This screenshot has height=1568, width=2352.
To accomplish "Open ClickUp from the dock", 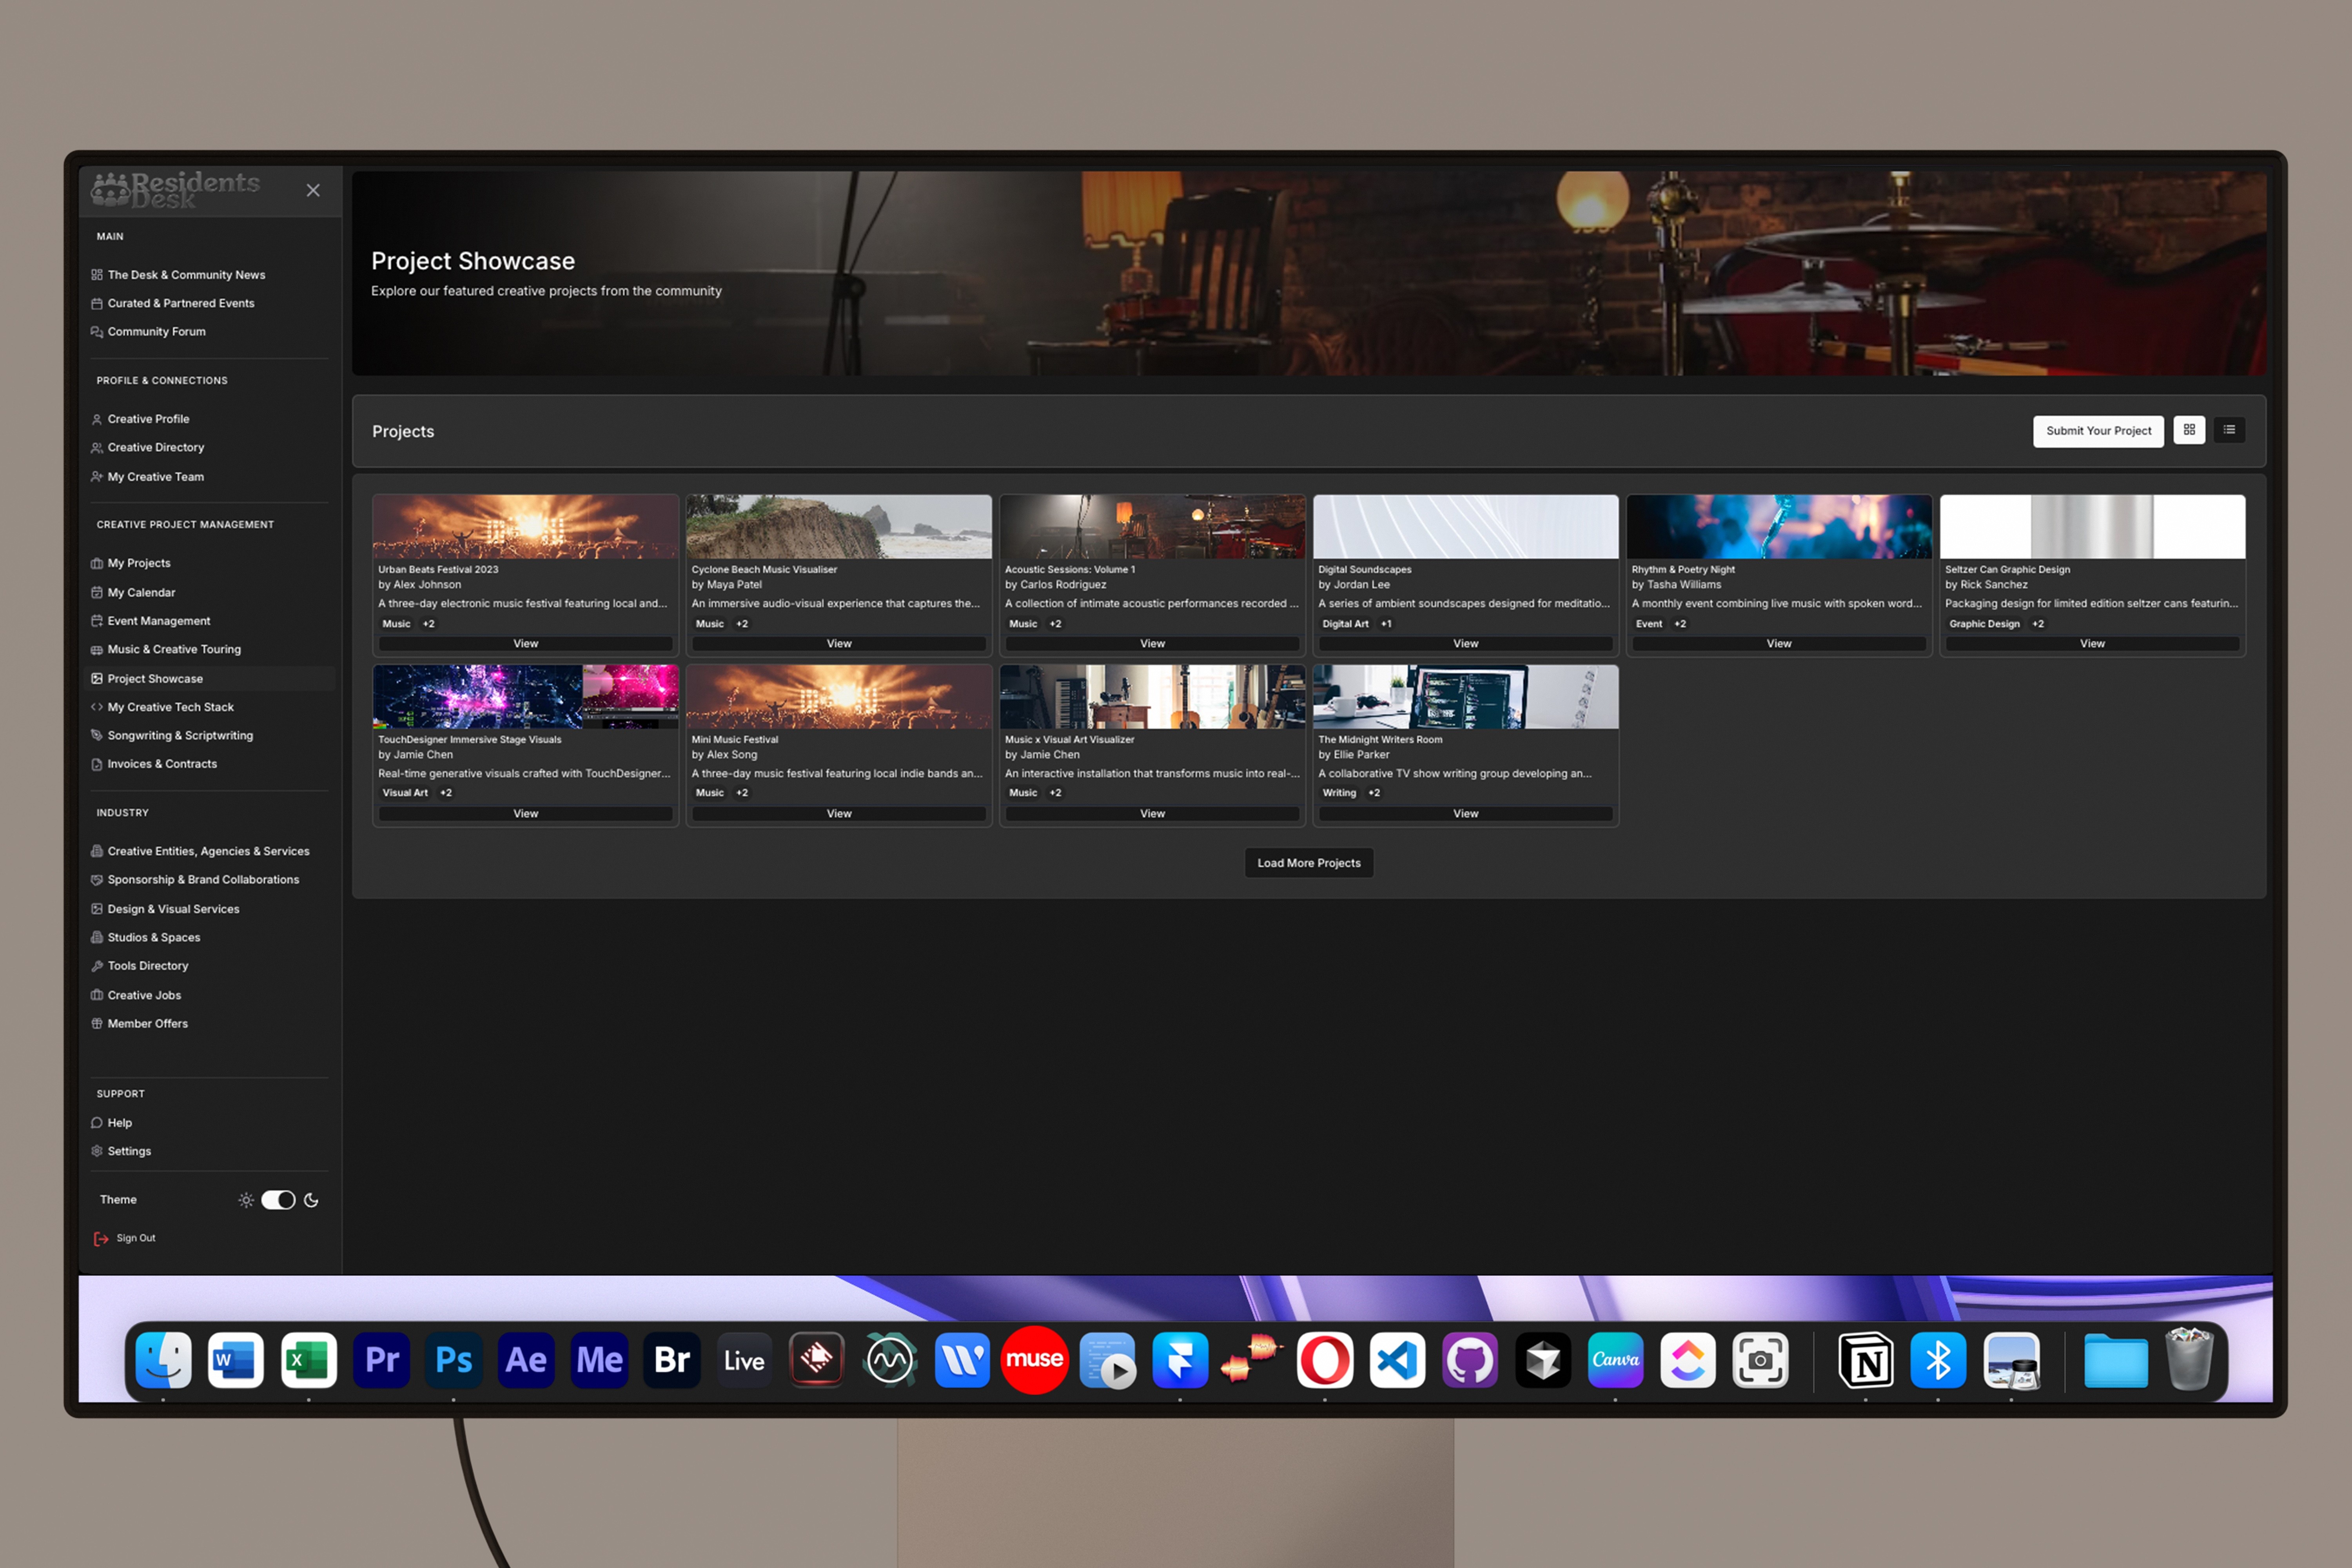I will (1688, 1360).
